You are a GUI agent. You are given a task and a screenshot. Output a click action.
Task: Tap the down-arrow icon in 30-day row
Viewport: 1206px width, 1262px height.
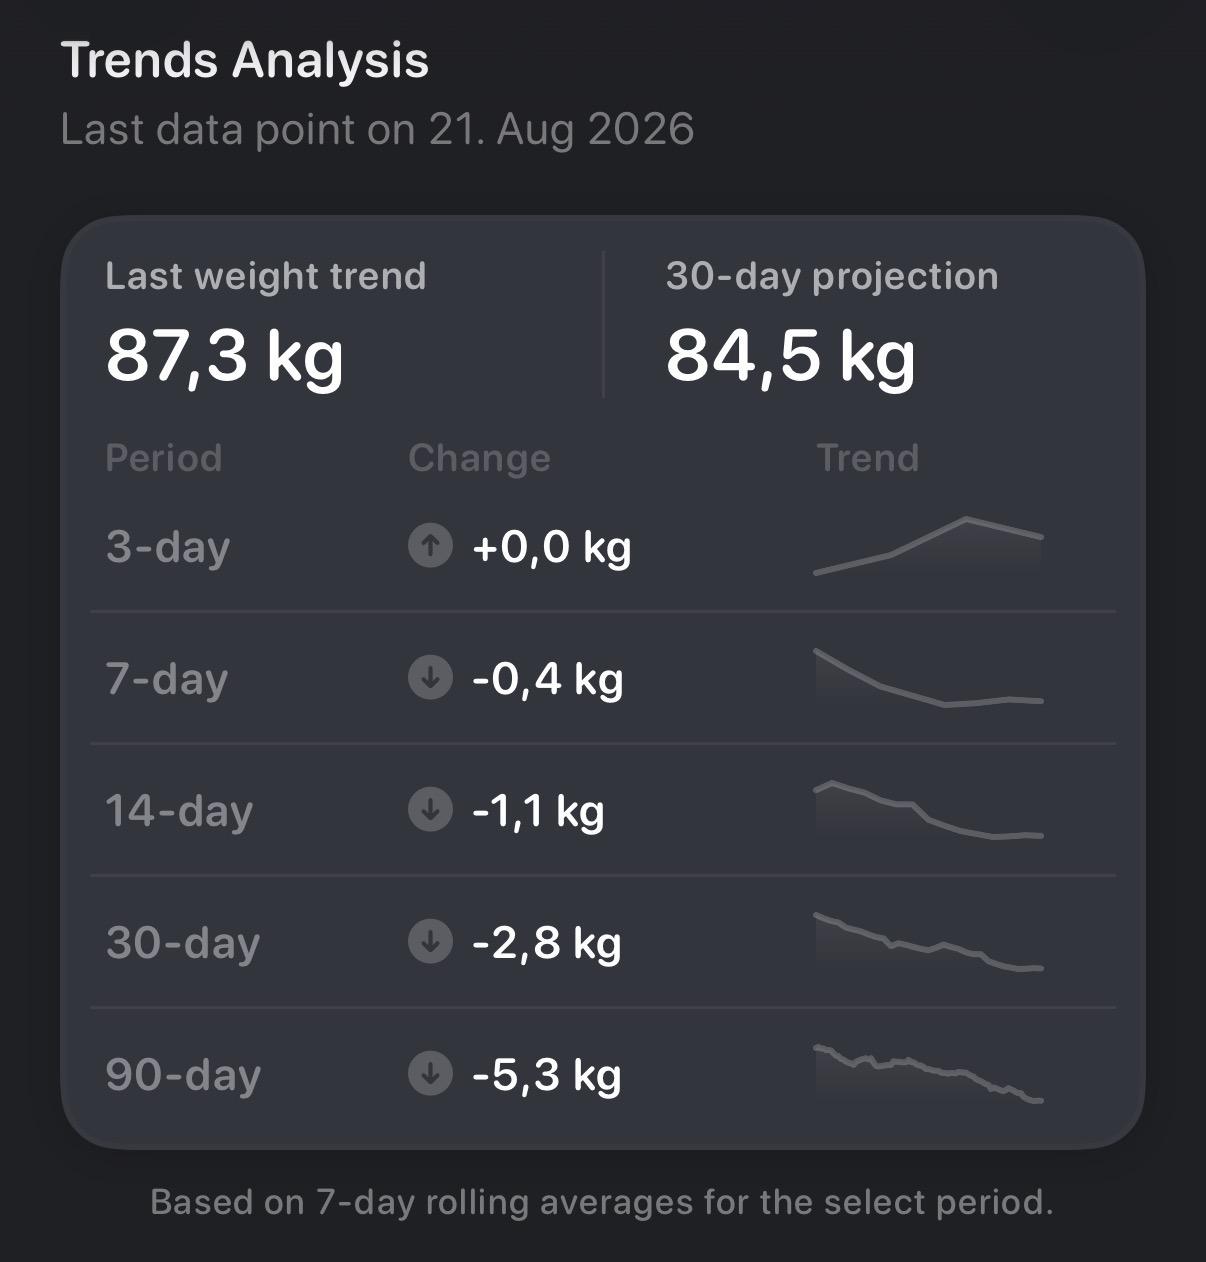click(430, 942)
